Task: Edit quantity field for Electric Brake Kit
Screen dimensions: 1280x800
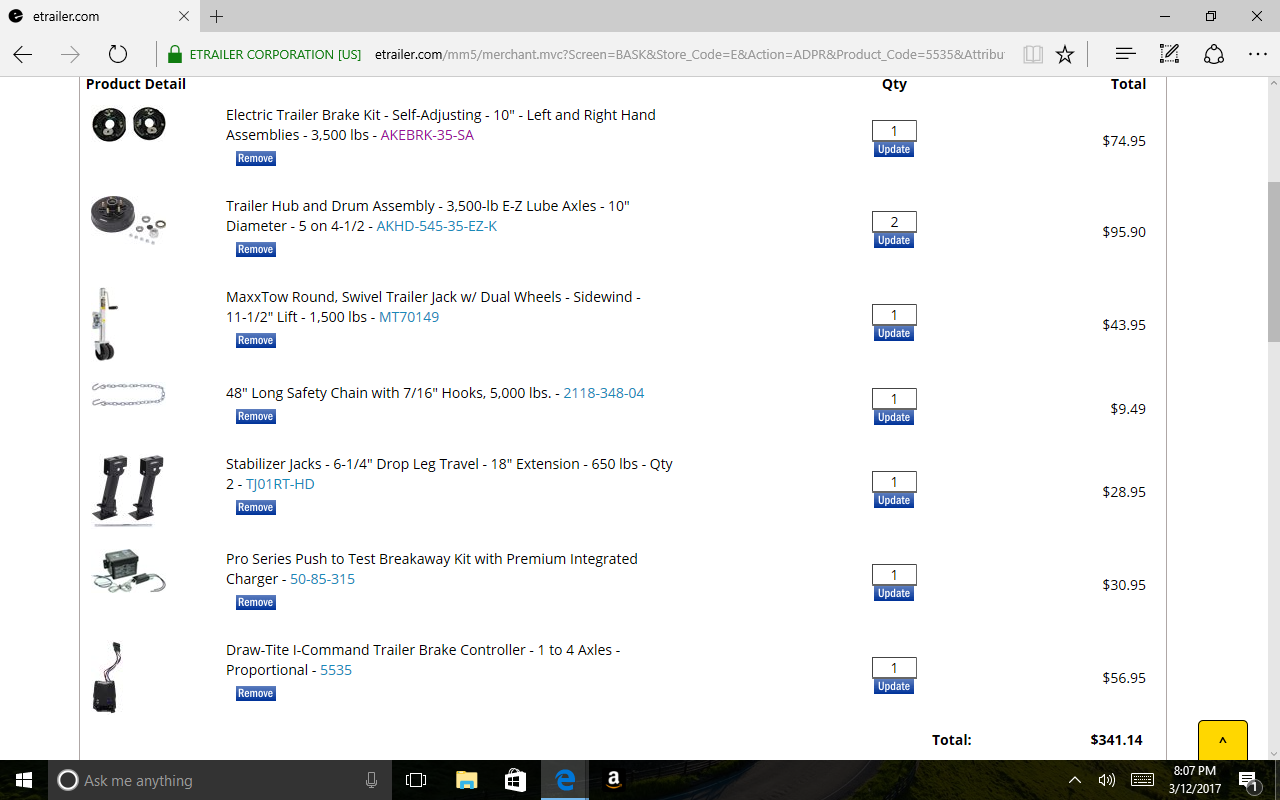Action: pos(894,131)
